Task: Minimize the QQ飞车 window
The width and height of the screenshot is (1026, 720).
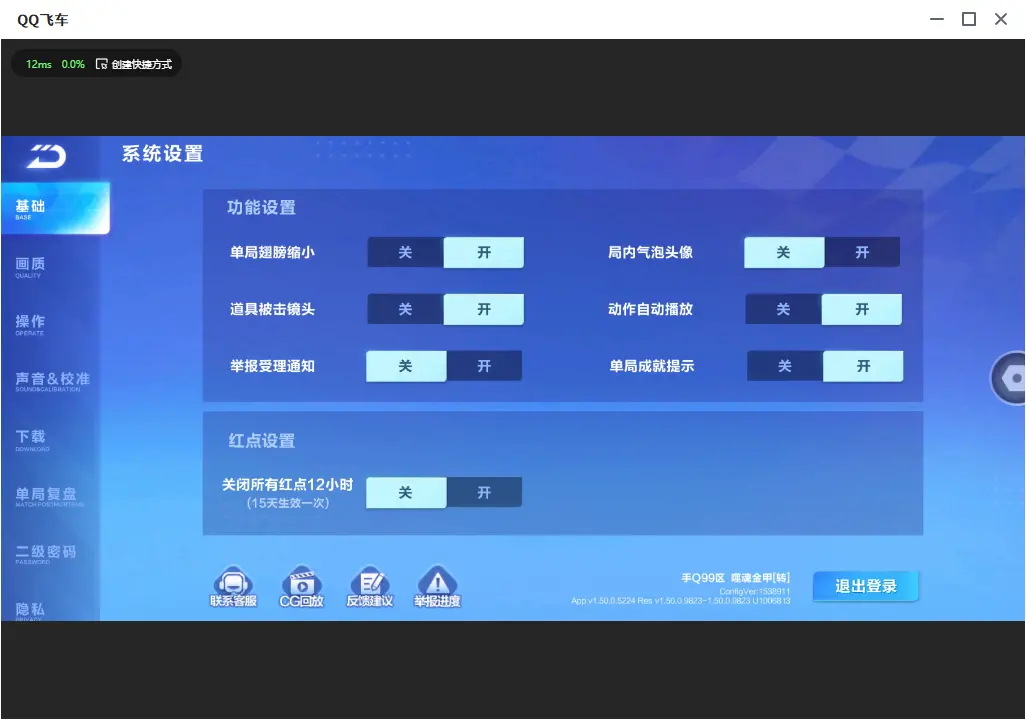Action: 937,20
